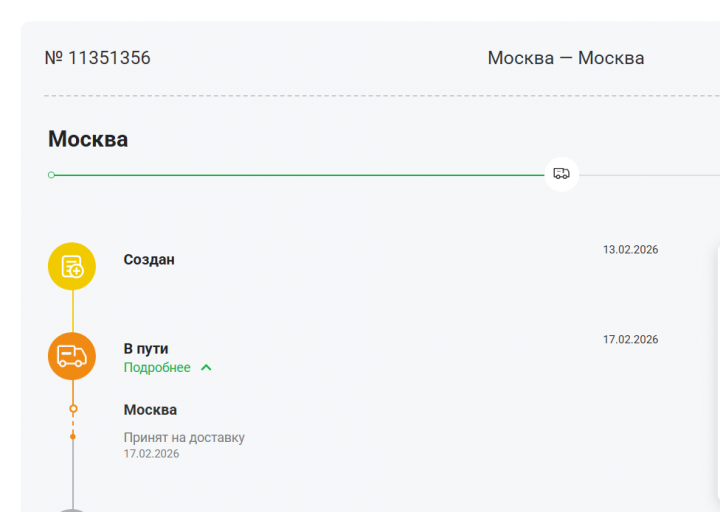Collapse details using the green chevron arrow

click(206, 368)
